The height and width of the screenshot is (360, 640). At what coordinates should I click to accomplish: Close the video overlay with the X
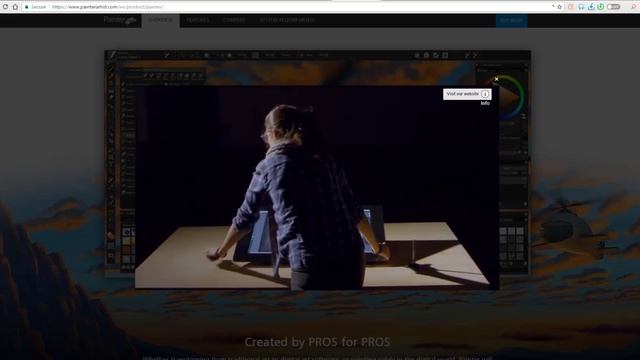tap(496, 79)
